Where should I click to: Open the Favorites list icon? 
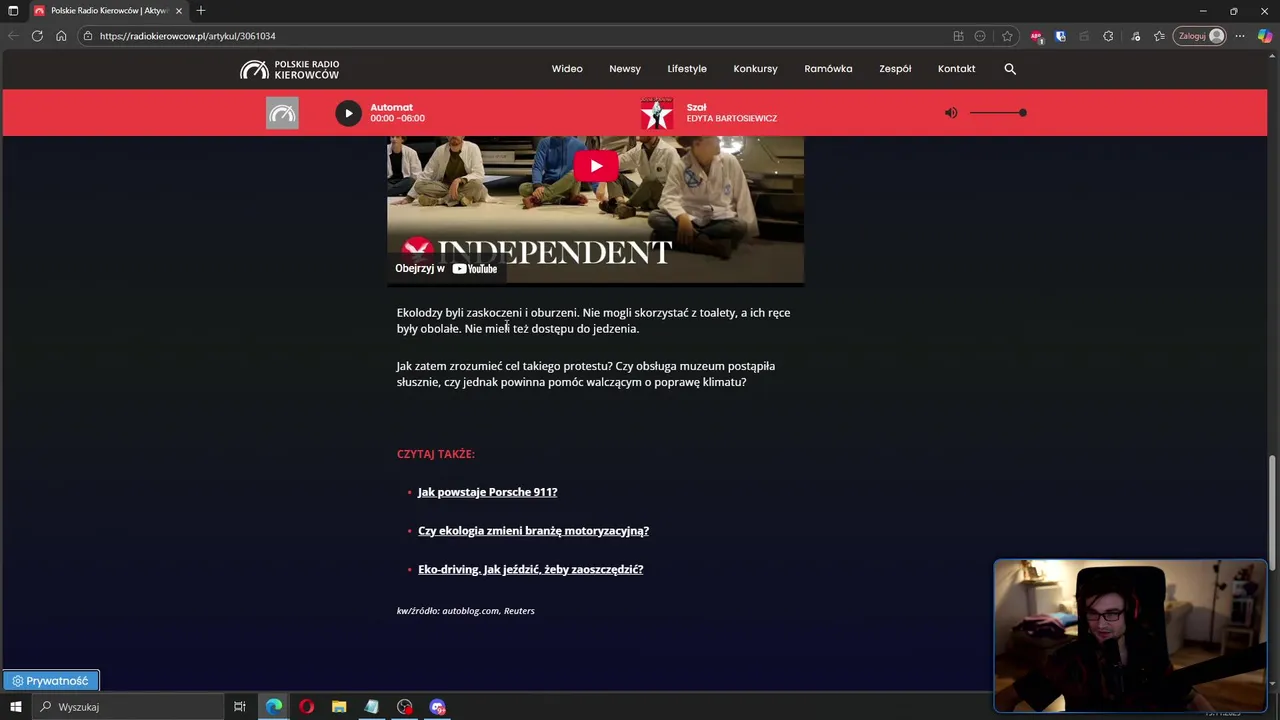coord(1159,36)
